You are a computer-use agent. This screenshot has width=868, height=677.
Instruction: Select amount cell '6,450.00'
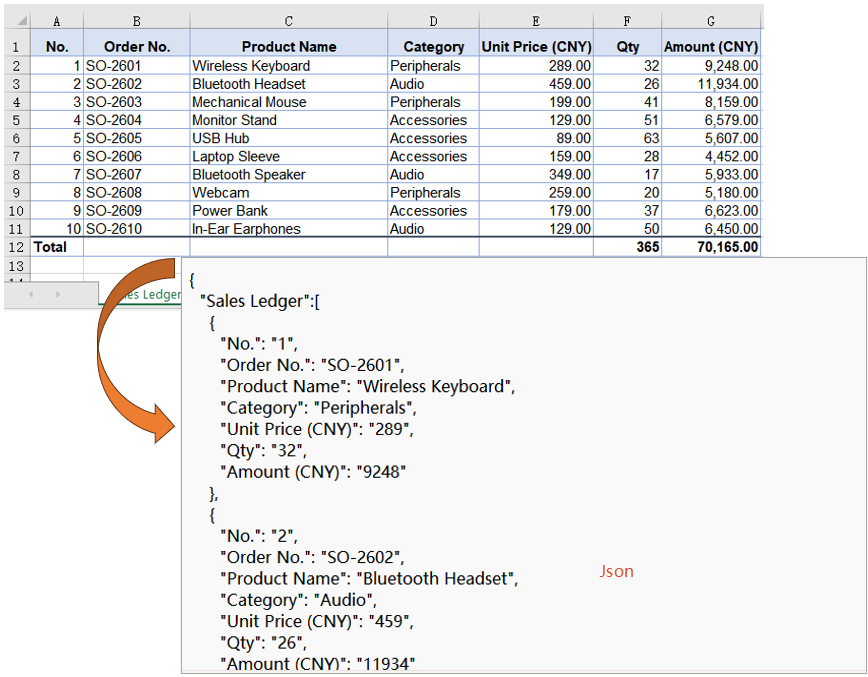click(711, 229)
